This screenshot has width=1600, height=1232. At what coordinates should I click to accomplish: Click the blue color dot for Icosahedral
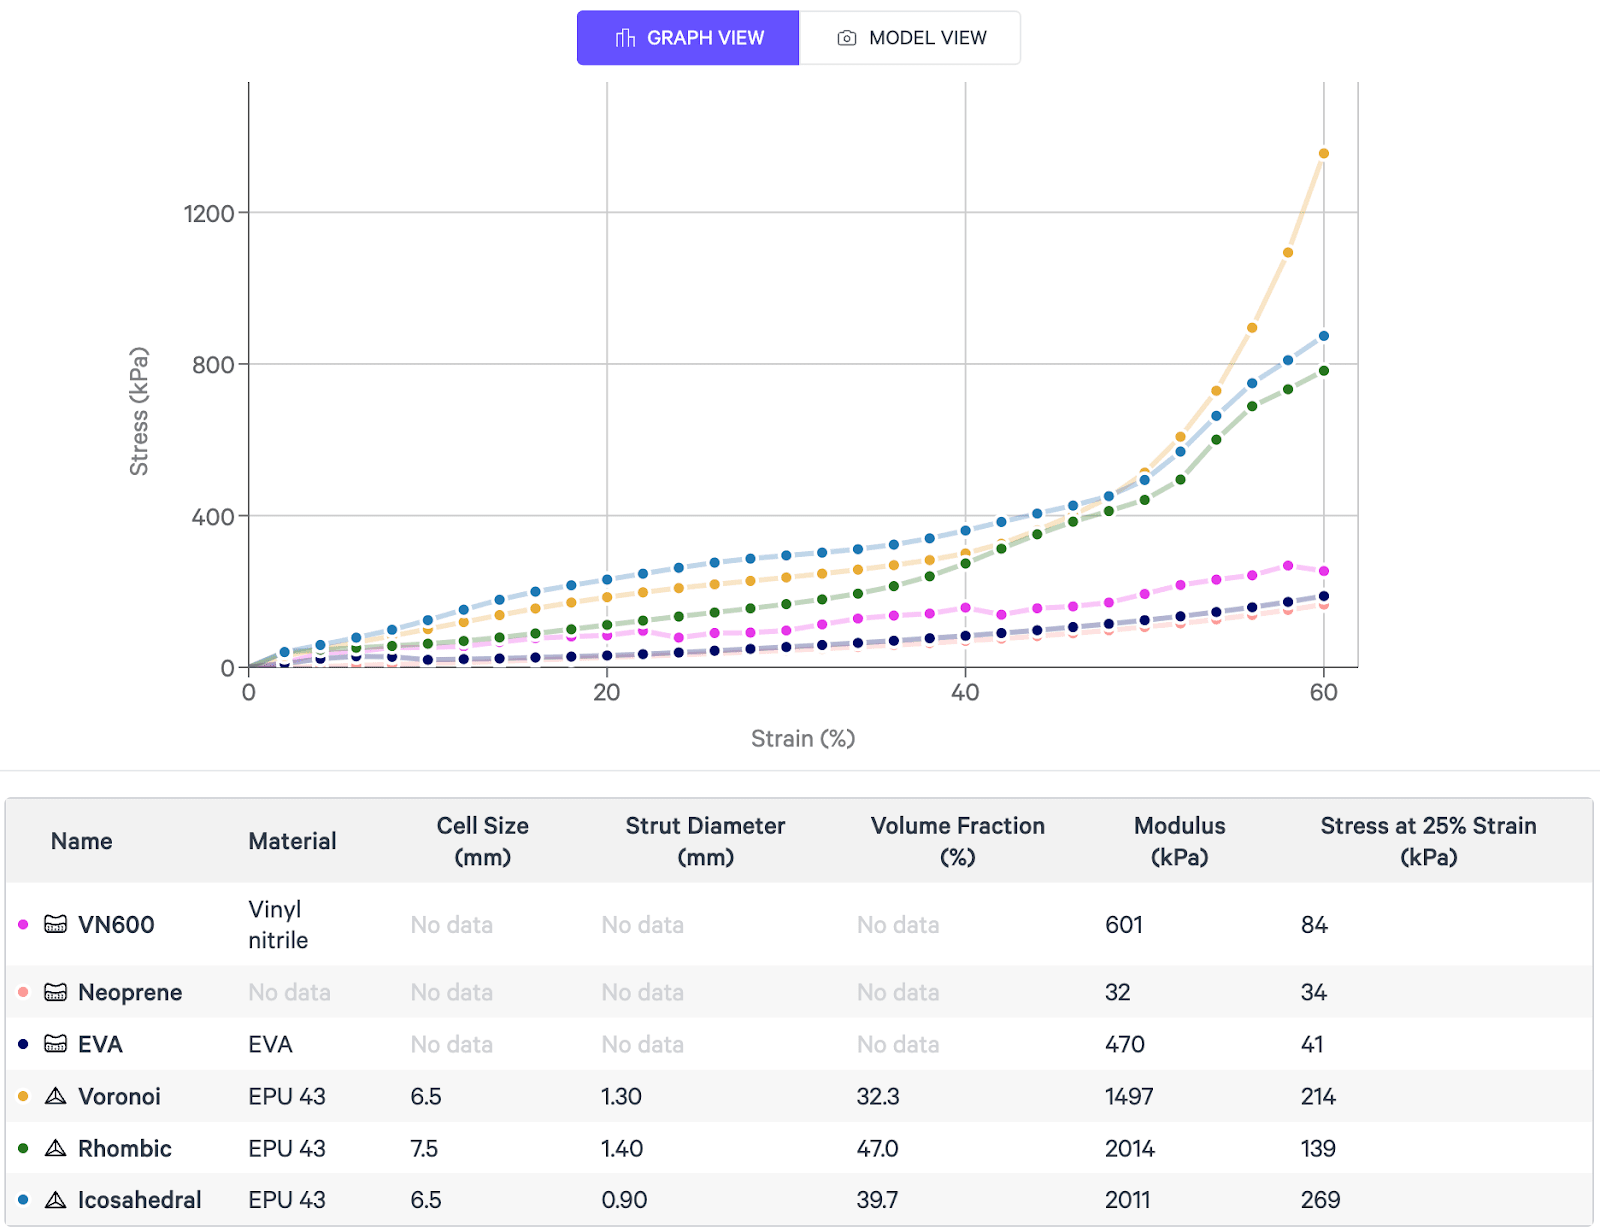pos(23,1200)
